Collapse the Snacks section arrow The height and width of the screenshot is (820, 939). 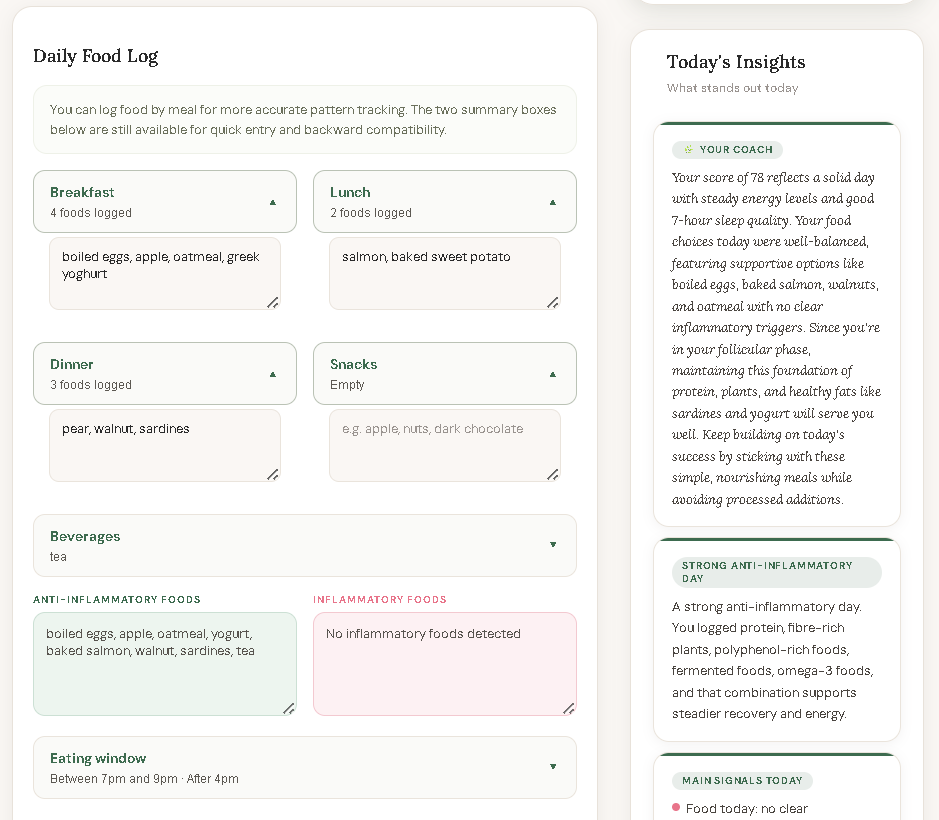point(552,374)
